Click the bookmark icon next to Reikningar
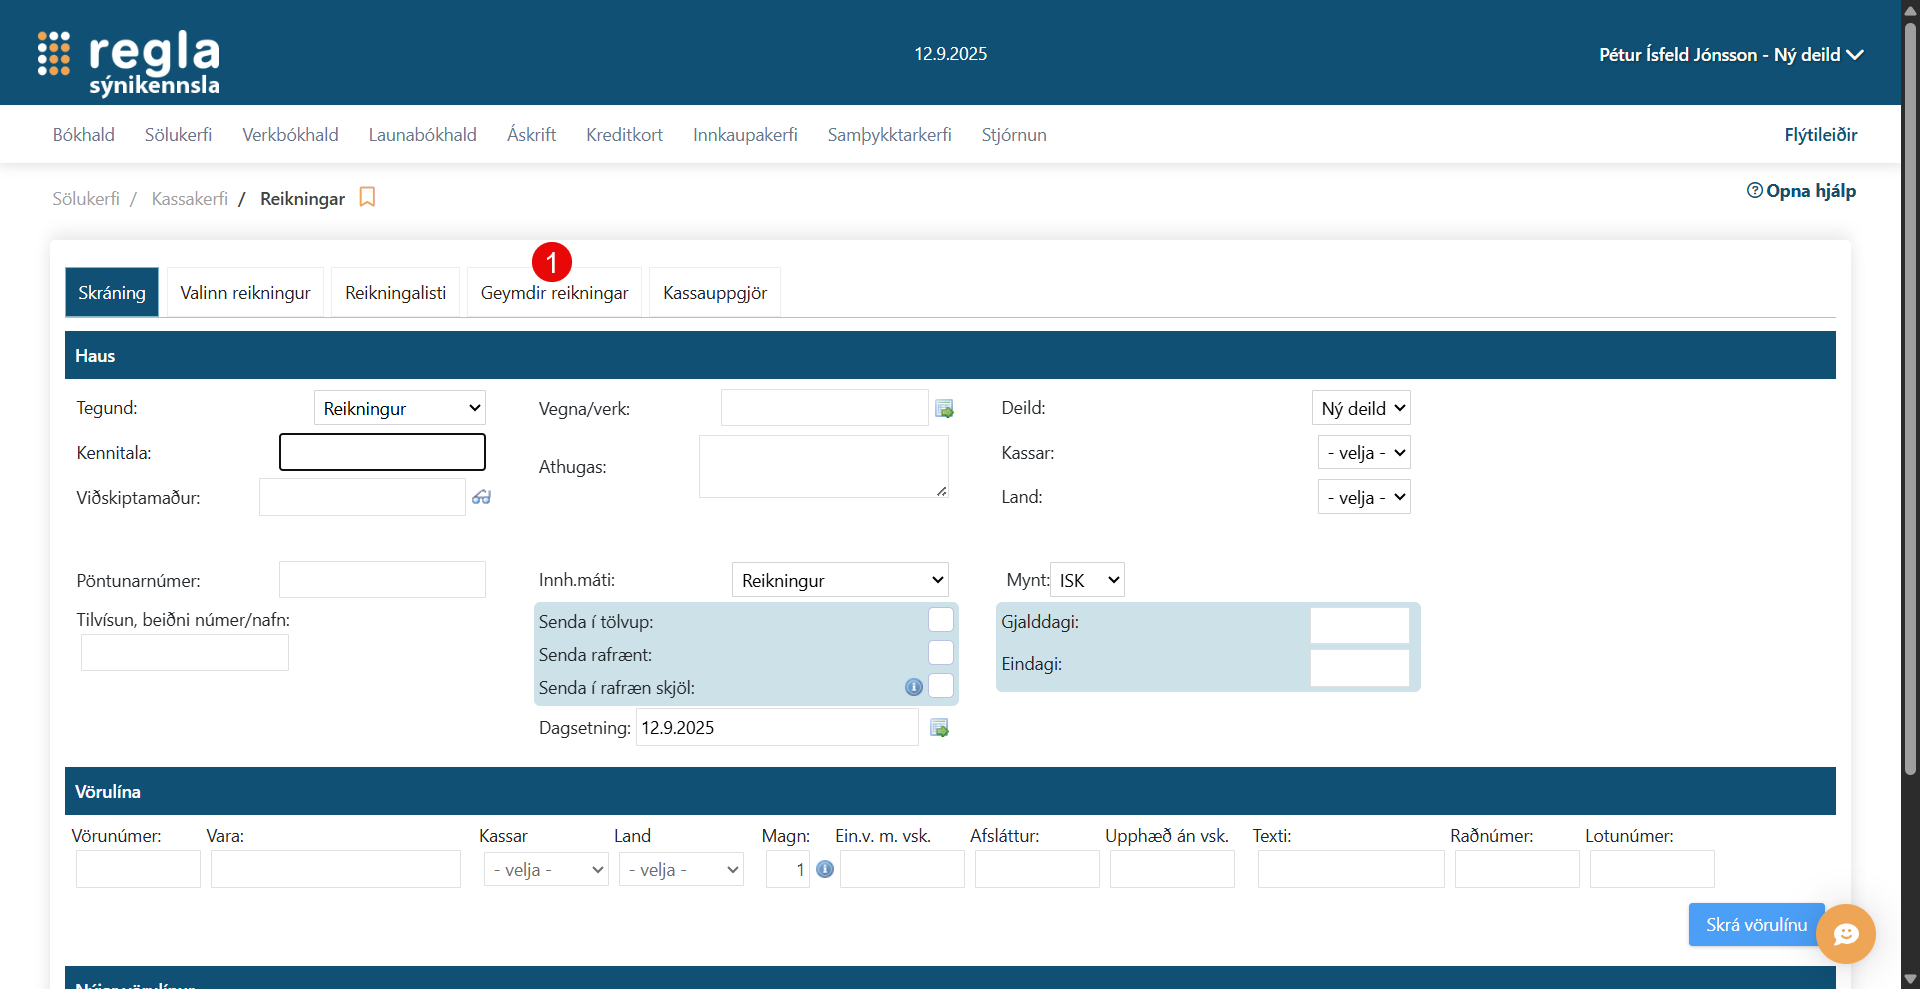 tap(367, 197)
